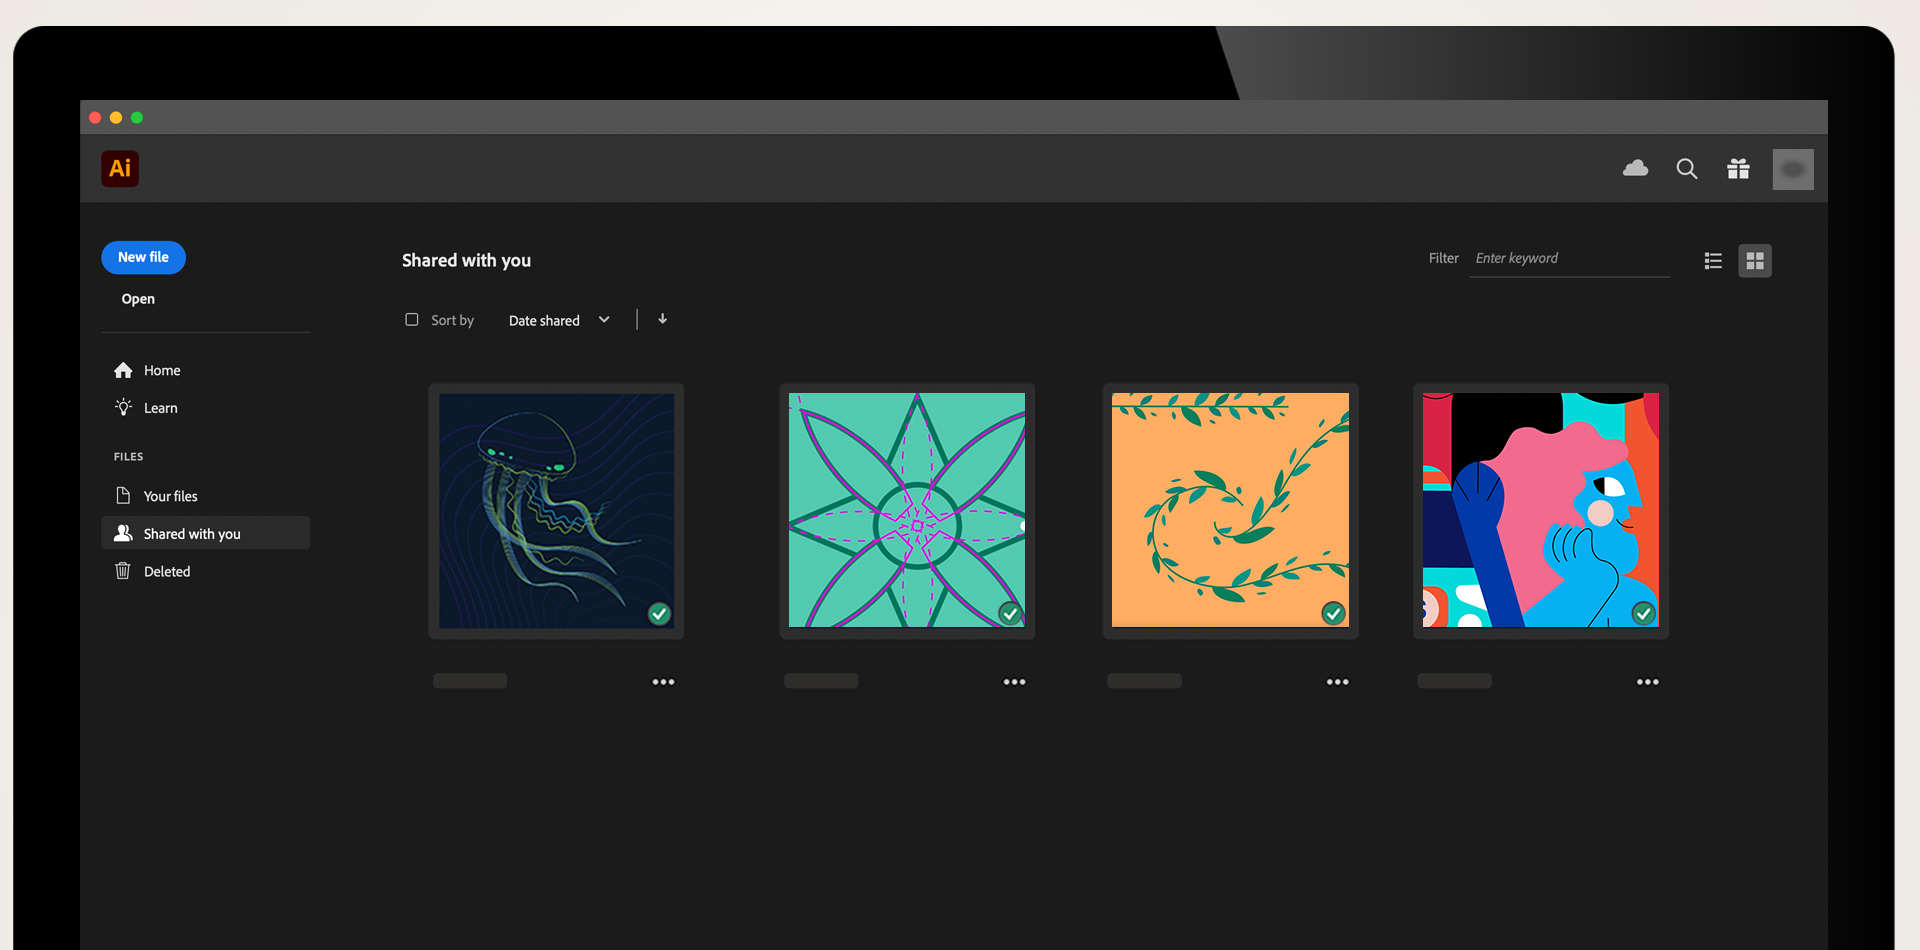
Task: Deselect the orange vine artwork checkmark
Action: [x=1333, y=612]
